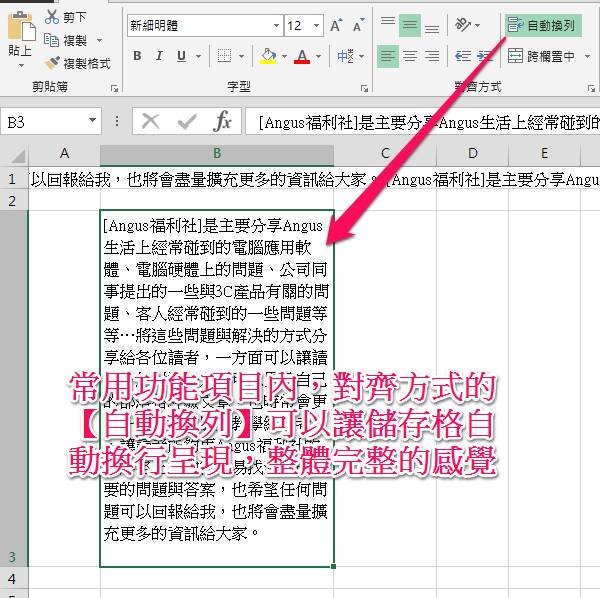Click Cut (剪下) scissors button
600x598 pixels.
[x=65, y=17]
